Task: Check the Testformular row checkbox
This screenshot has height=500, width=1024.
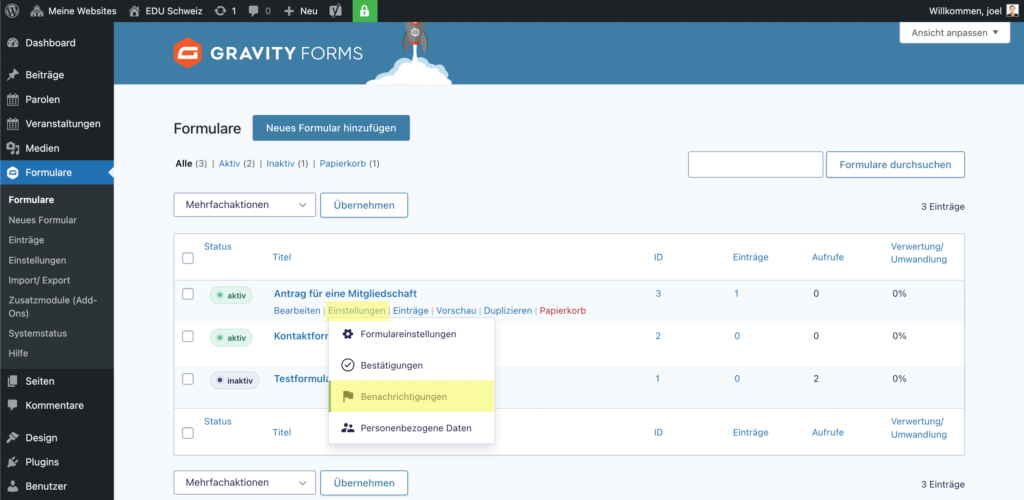Action: coord(188,379)
